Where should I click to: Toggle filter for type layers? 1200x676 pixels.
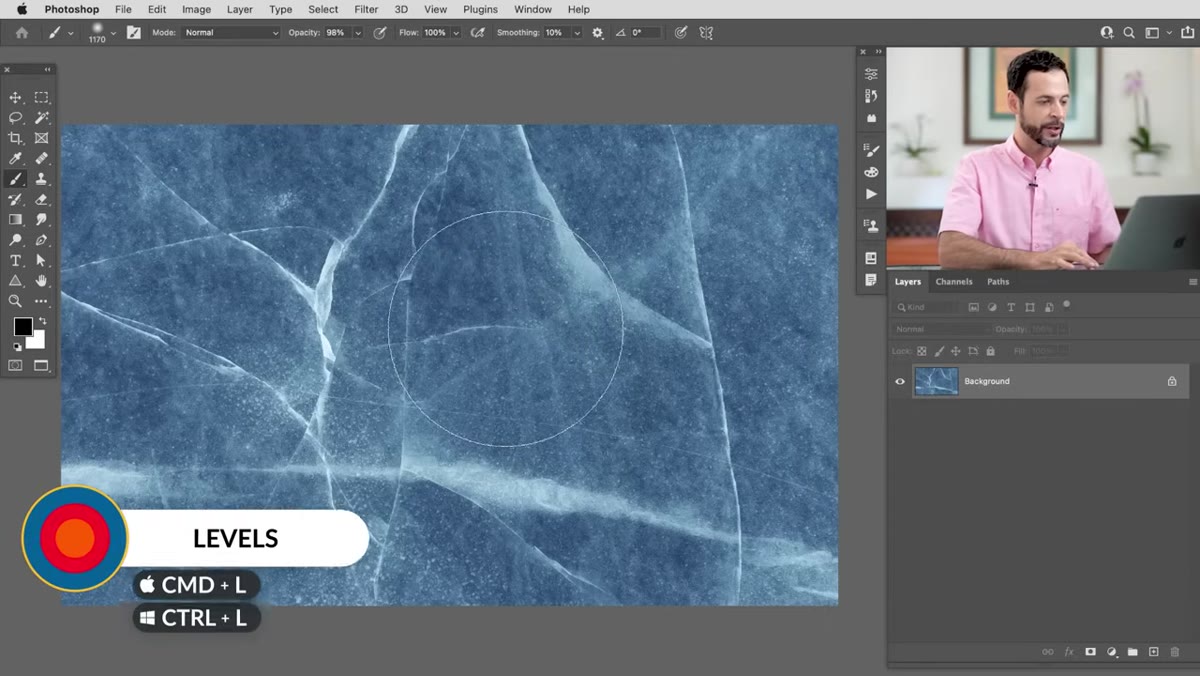click(1011, 308)
